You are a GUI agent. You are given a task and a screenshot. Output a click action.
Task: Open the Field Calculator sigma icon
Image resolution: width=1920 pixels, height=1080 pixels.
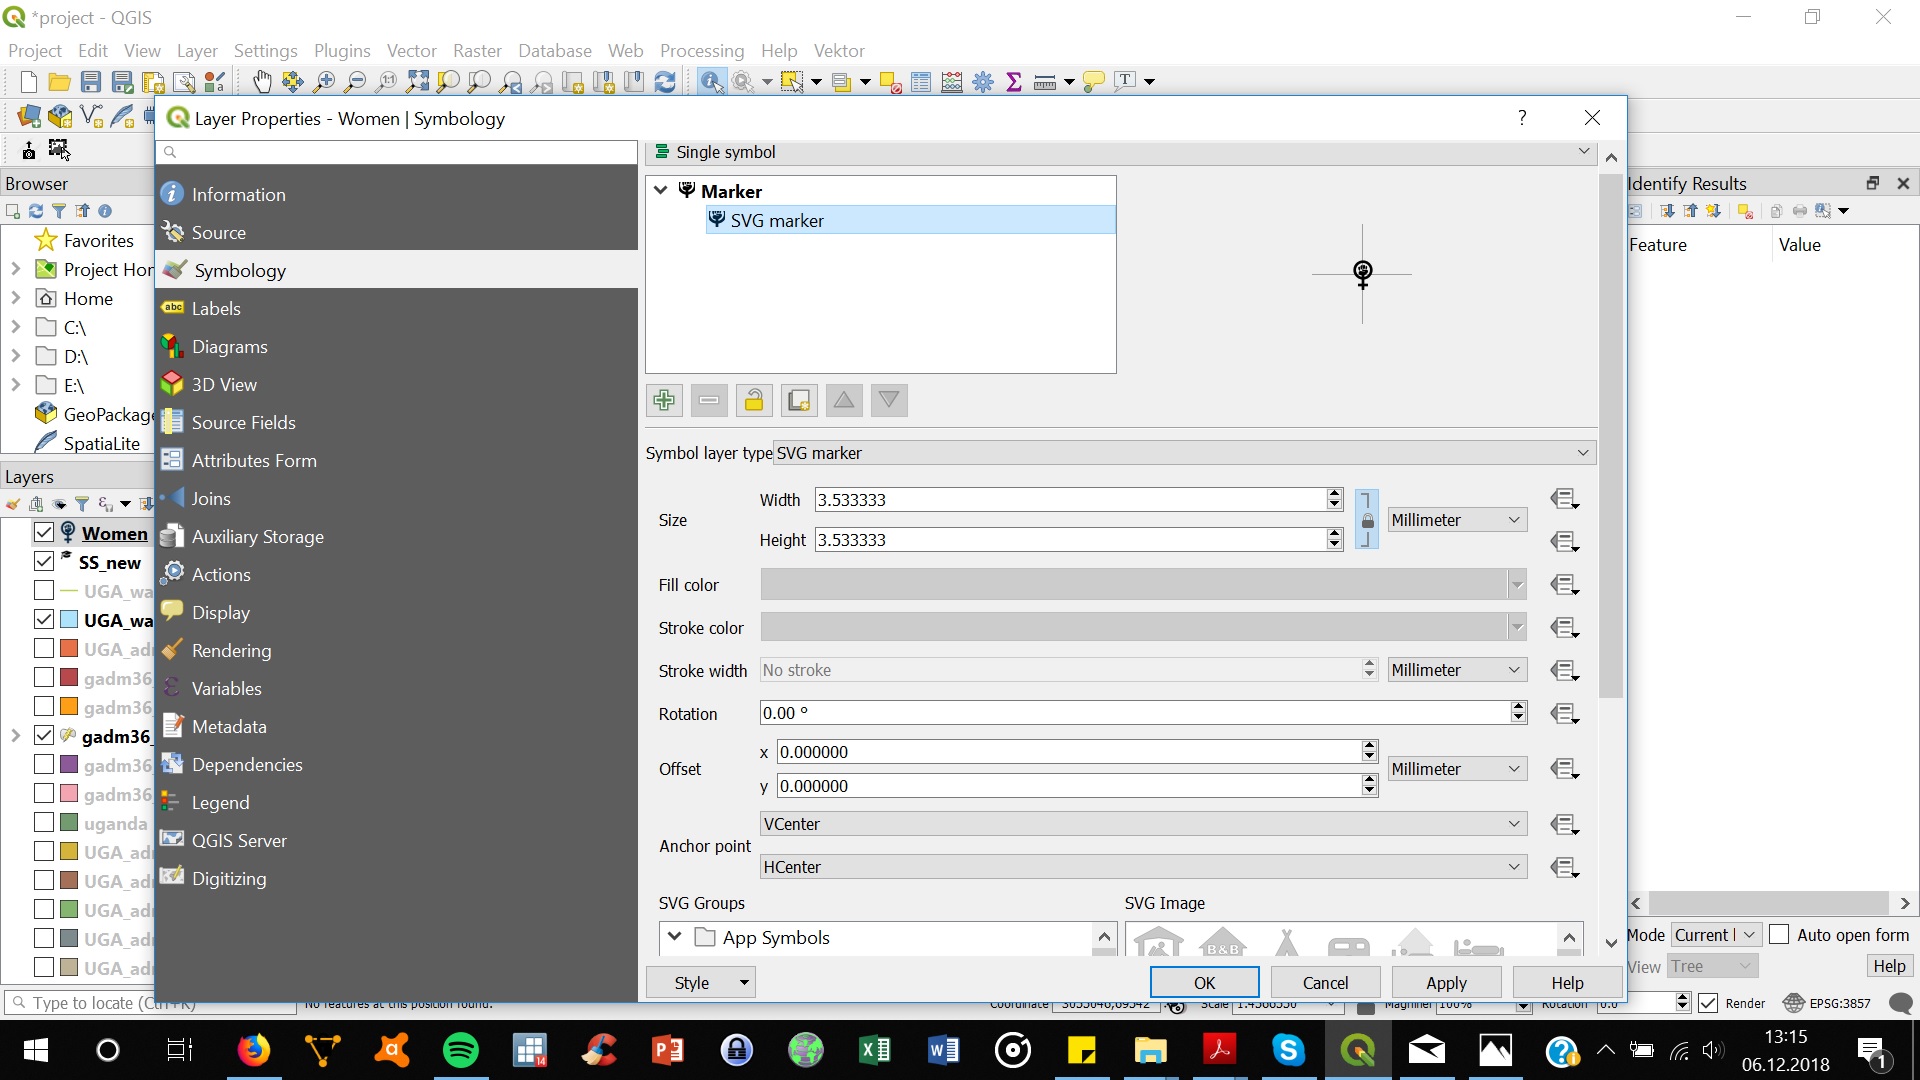pos(1014,82)
